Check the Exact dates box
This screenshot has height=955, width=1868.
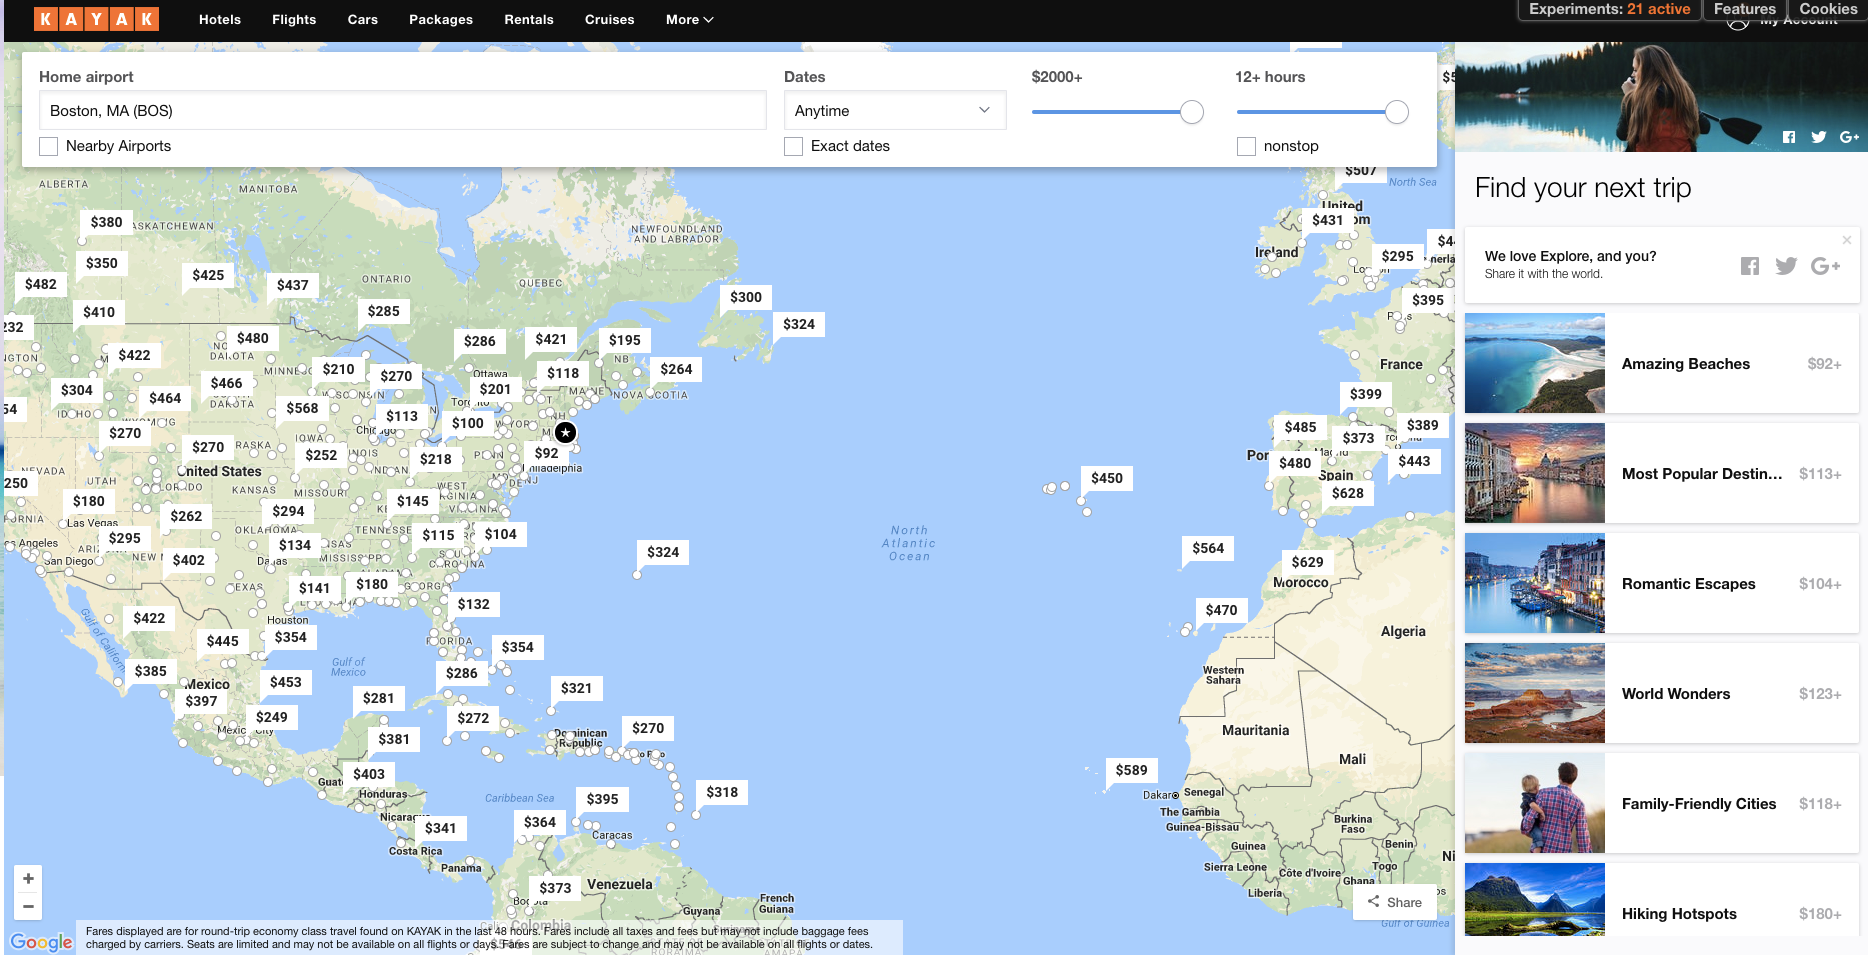coord(793,146)
